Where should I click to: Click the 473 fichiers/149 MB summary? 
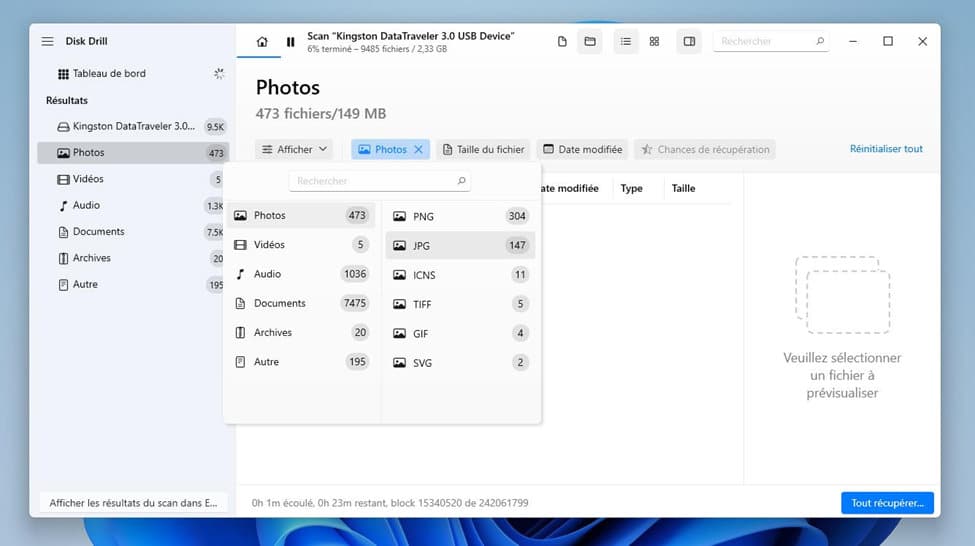tap(321, 113)
